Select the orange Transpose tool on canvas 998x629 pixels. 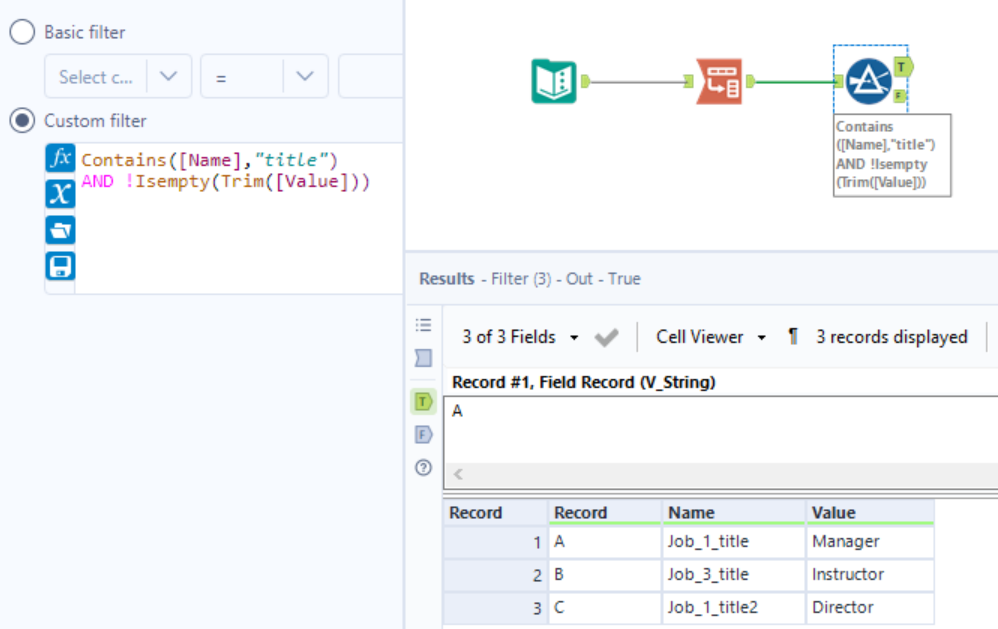point(719,82)
